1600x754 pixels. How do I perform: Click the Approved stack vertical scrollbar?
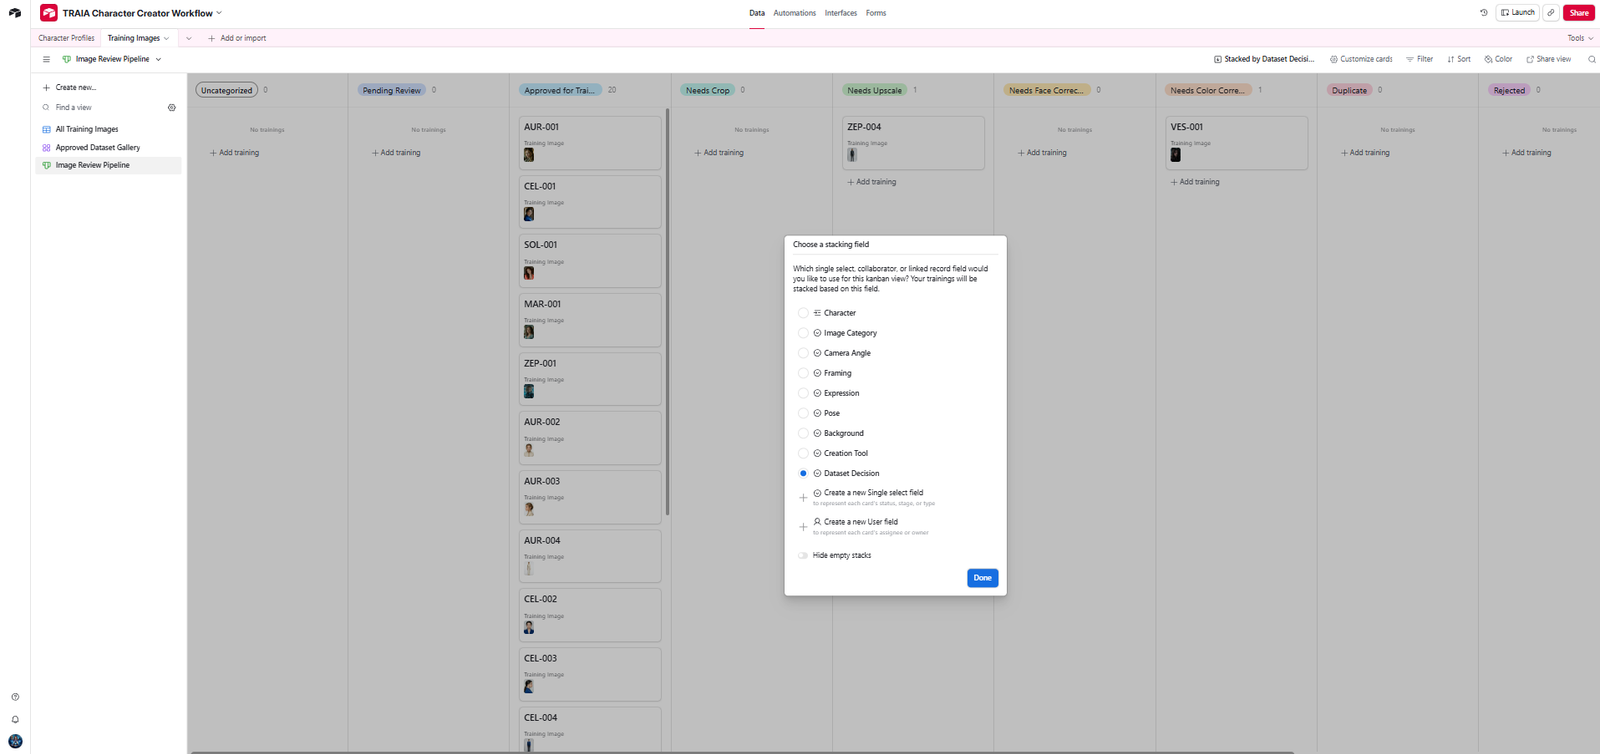(x=667, y=312)
